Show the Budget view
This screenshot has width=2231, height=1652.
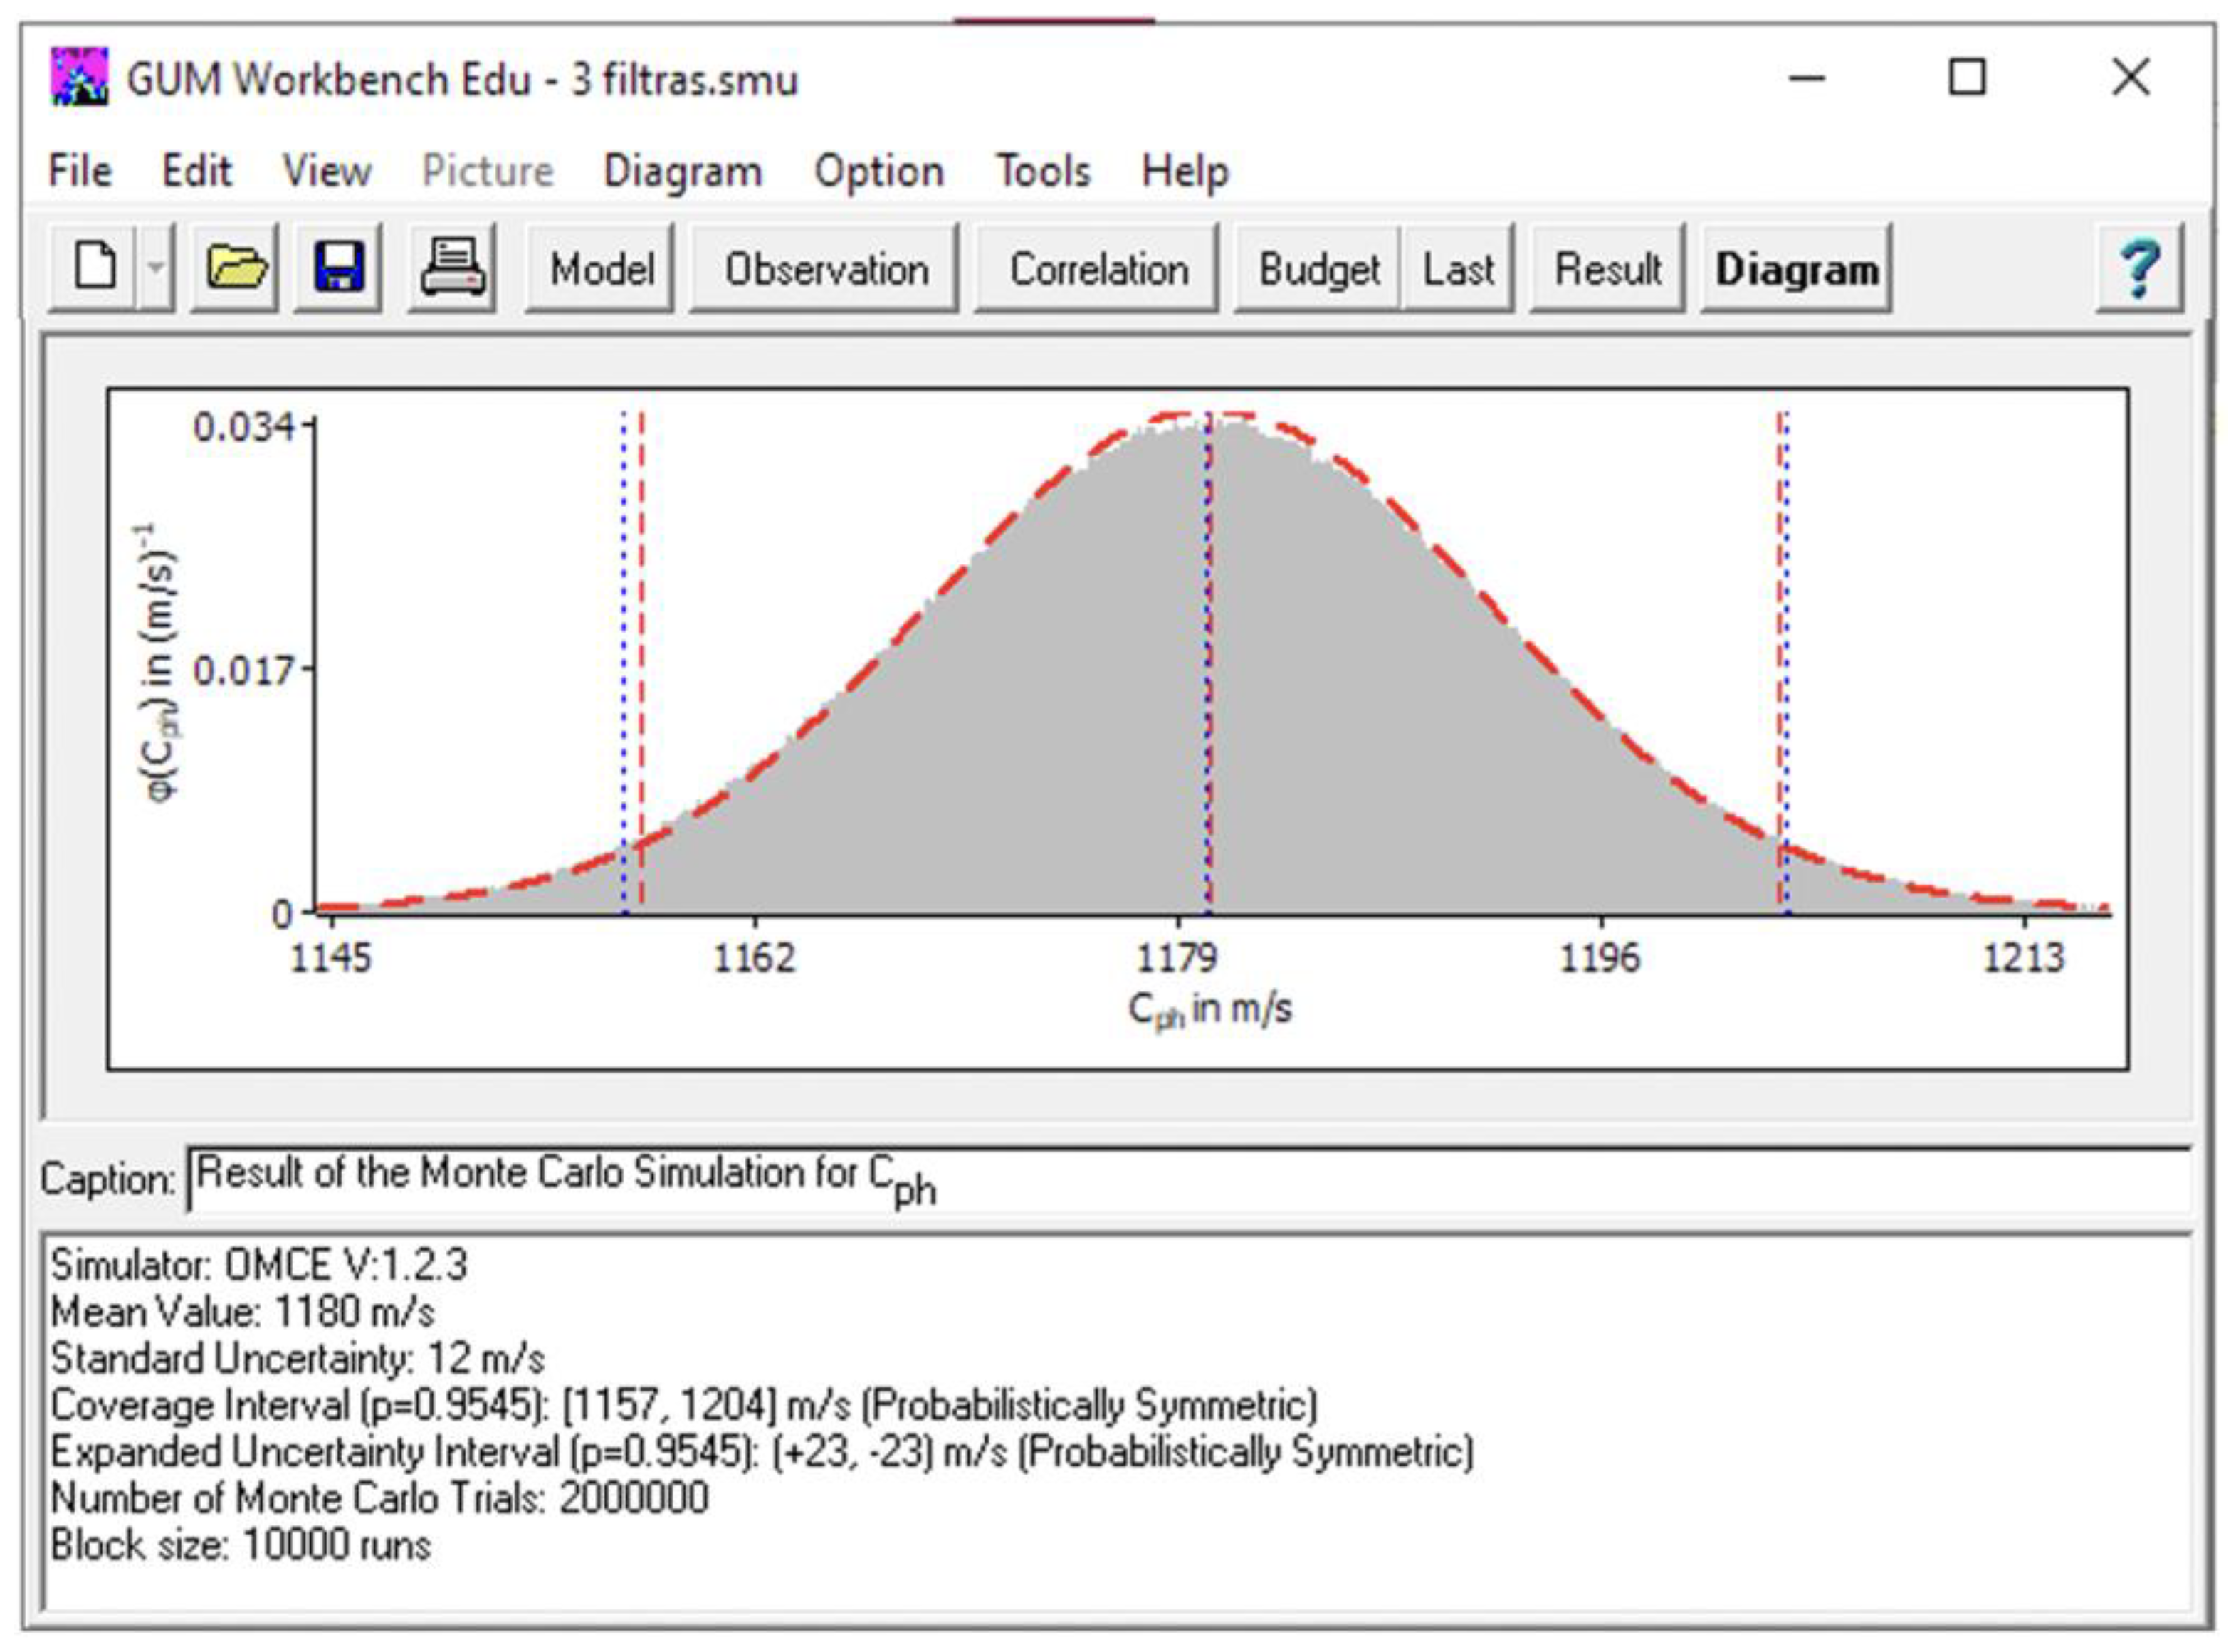point(1318,269)
